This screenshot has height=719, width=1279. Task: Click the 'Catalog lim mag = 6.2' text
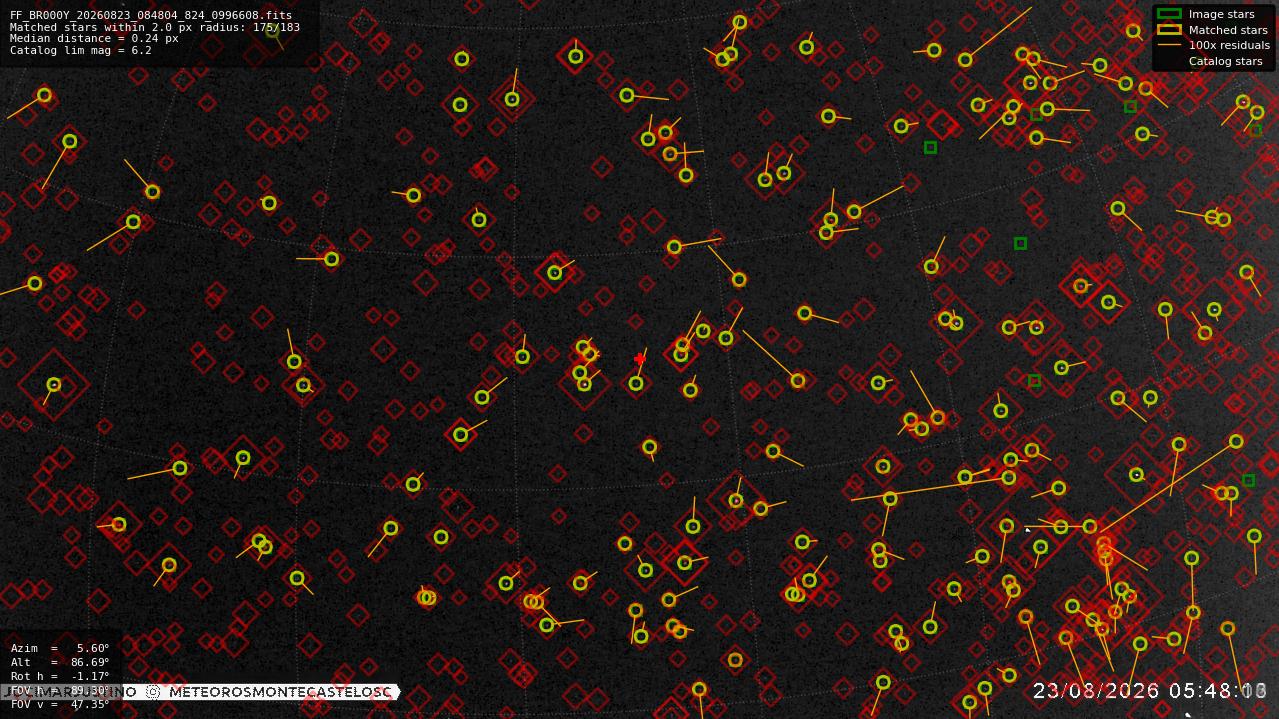click(x=81, y=50)
